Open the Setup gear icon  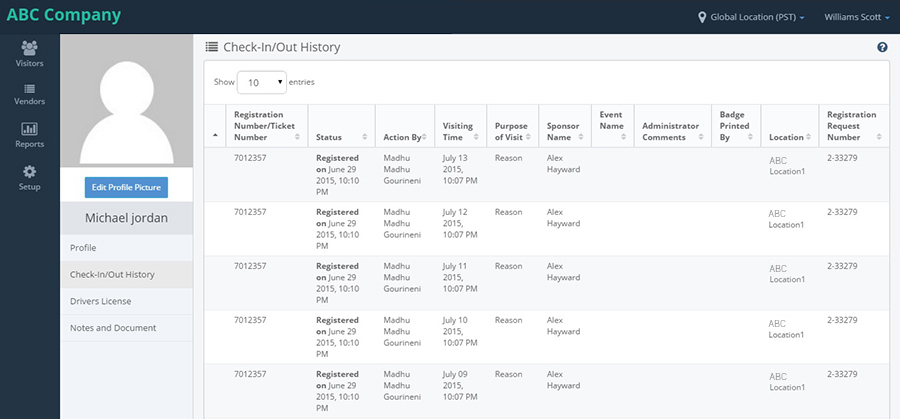pyautogui.click(x=29, y=172)
